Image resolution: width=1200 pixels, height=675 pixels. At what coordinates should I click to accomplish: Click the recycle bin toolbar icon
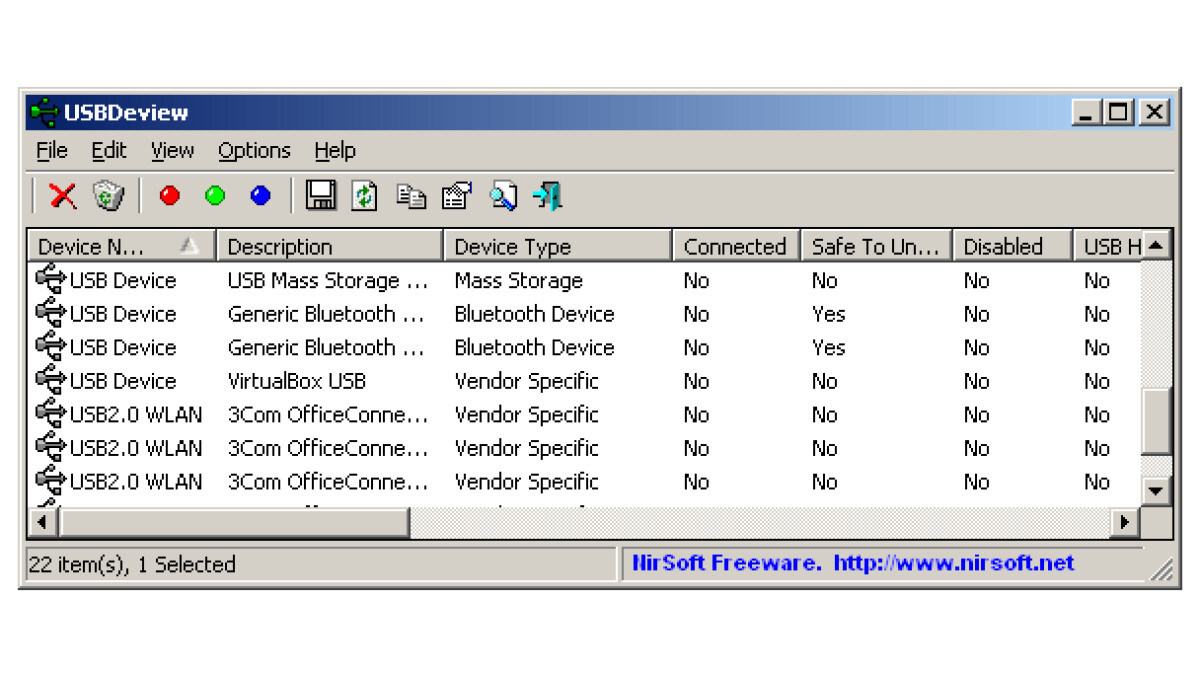click(108, 196)
